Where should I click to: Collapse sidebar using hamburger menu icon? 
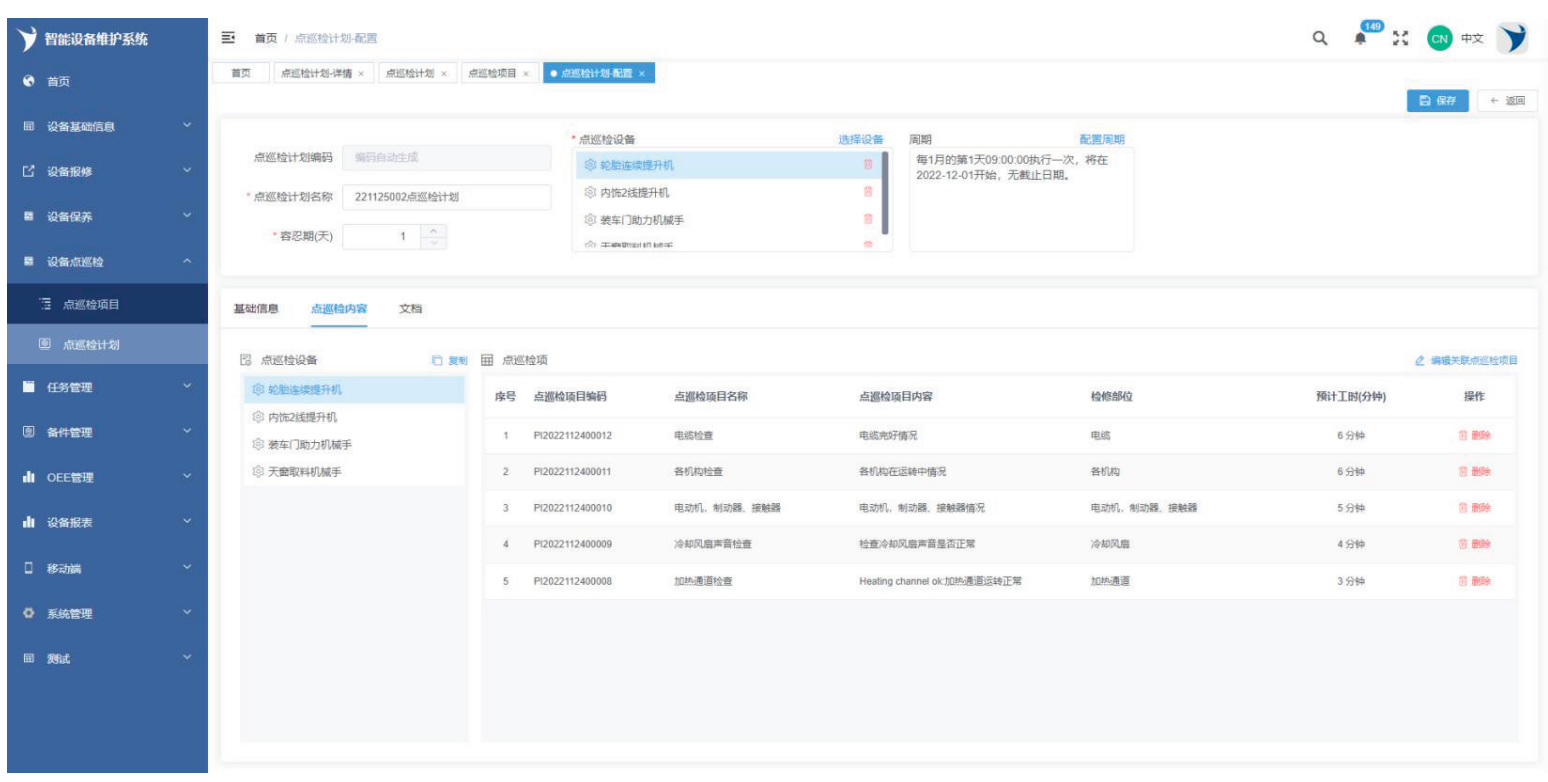[228, 38]
